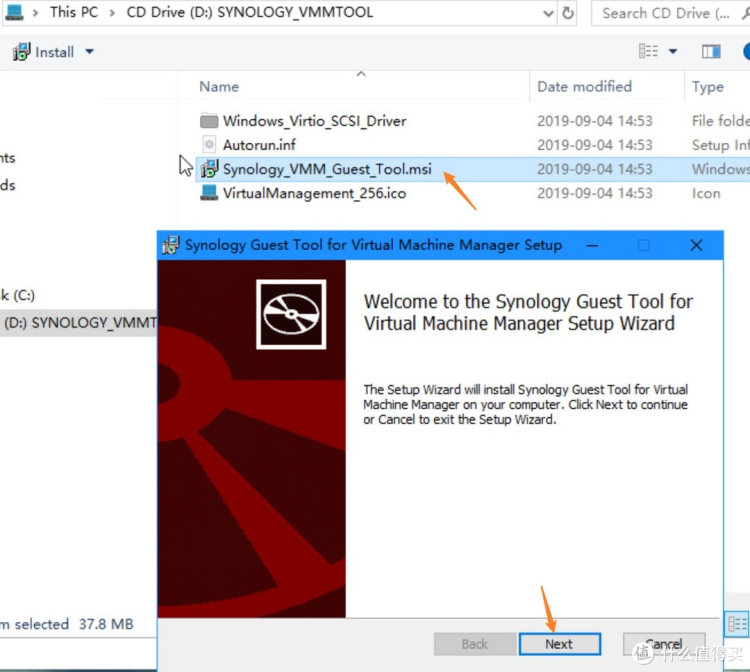750x672 pixels.
Task: Expand the address bar history dropdown
Action: click(549, 13)
